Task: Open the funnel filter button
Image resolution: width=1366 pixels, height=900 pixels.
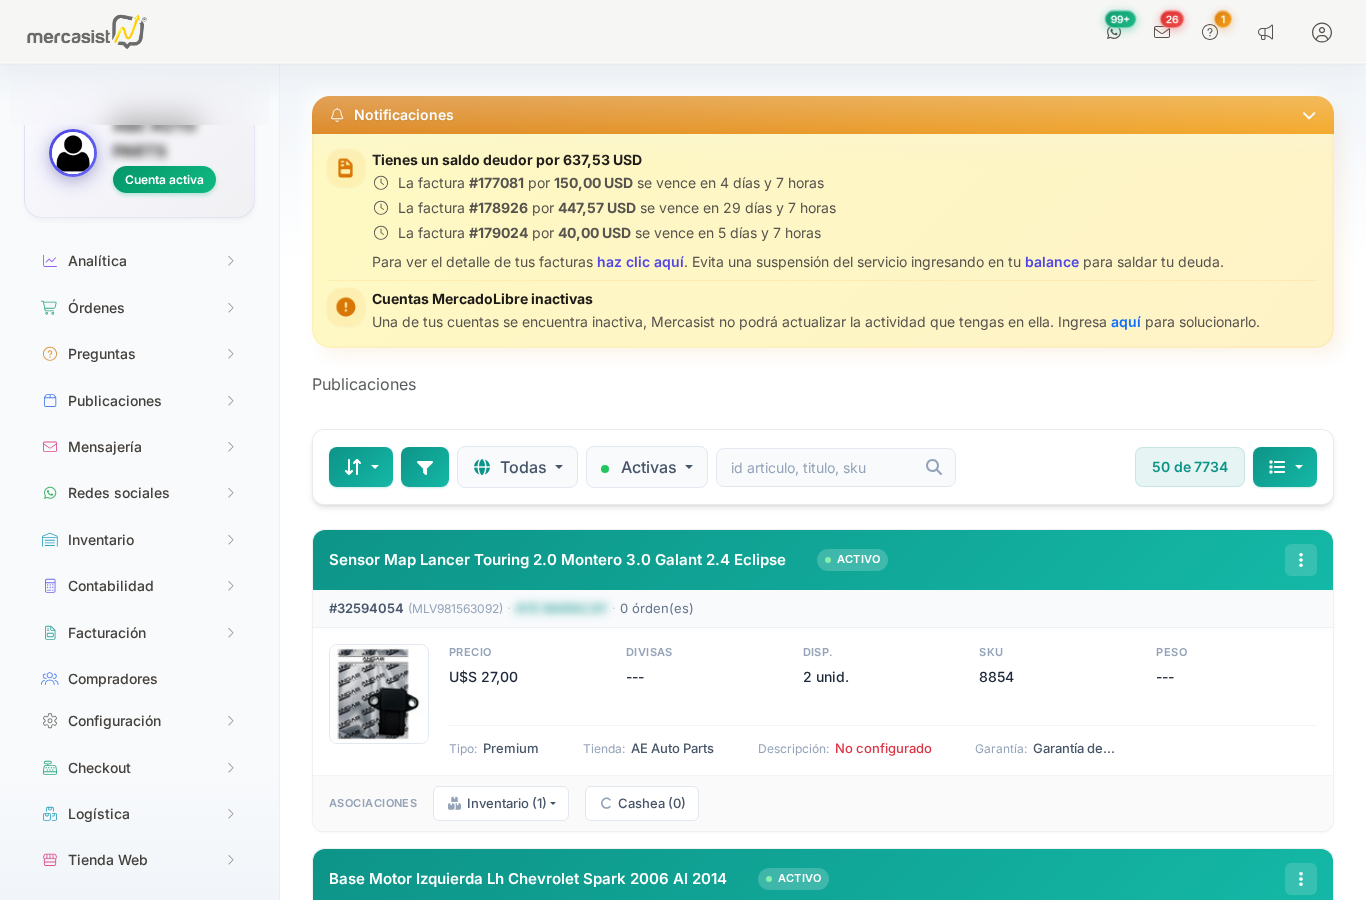Action: coord(425,467)
